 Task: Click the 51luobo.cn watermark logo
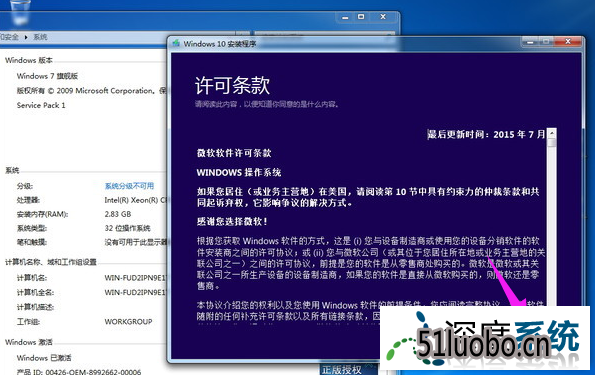(x=485, y=338)
